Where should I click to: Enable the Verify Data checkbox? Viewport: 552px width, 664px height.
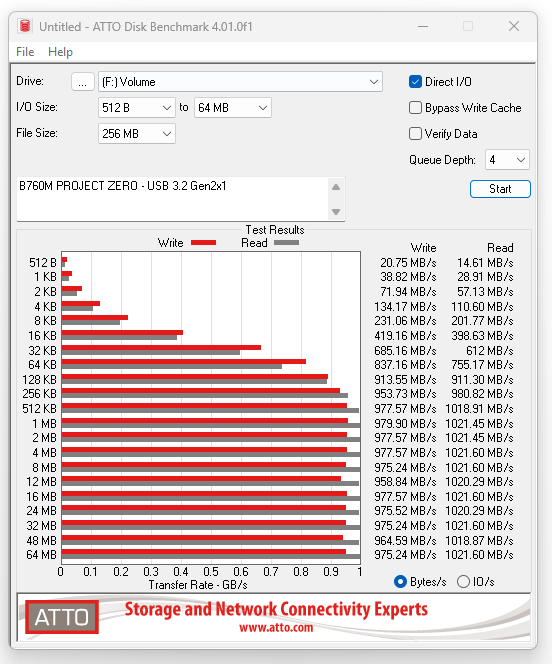(415, 133)
